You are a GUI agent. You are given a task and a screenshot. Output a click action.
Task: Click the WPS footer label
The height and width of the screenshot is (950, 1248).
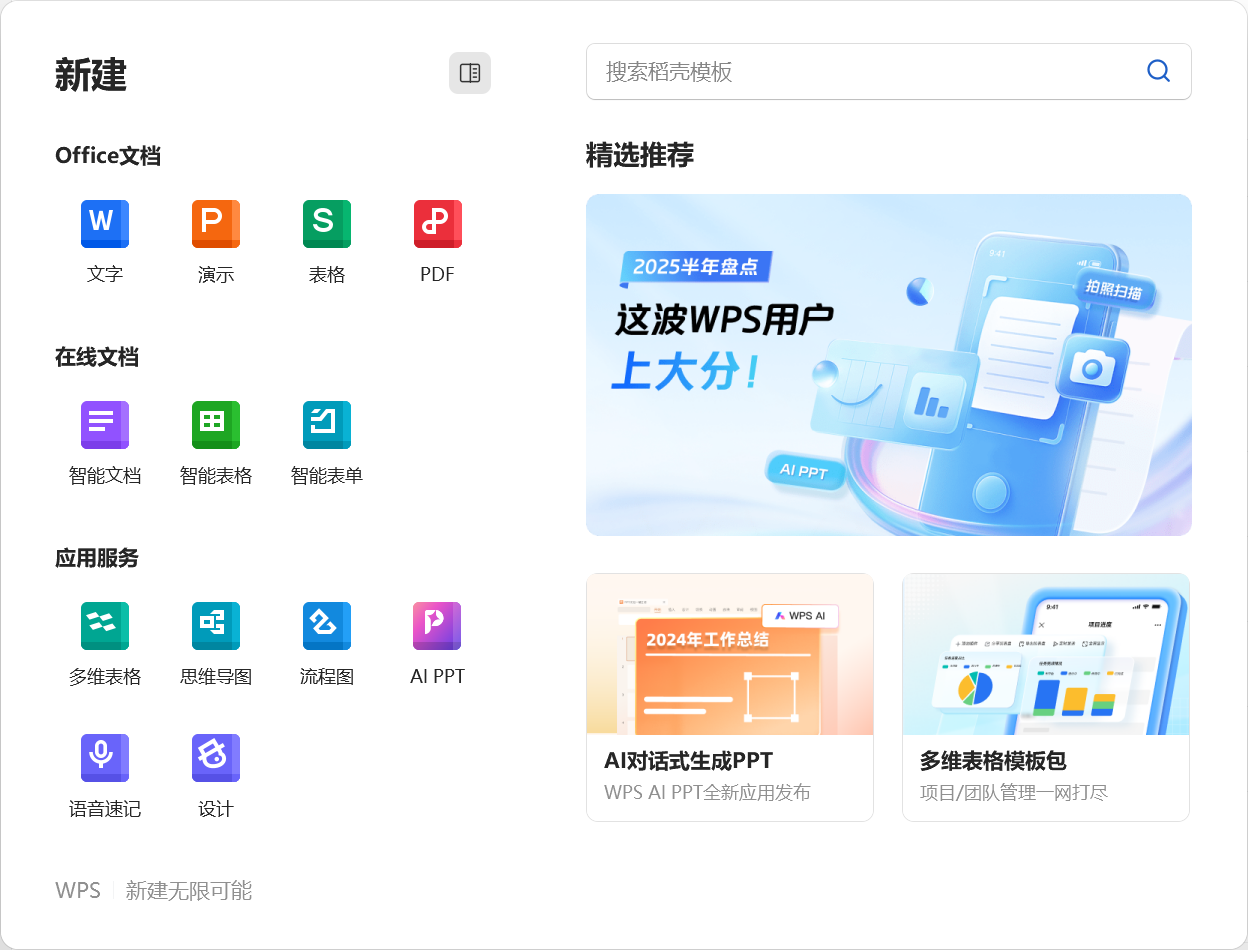tap(78, 890)
